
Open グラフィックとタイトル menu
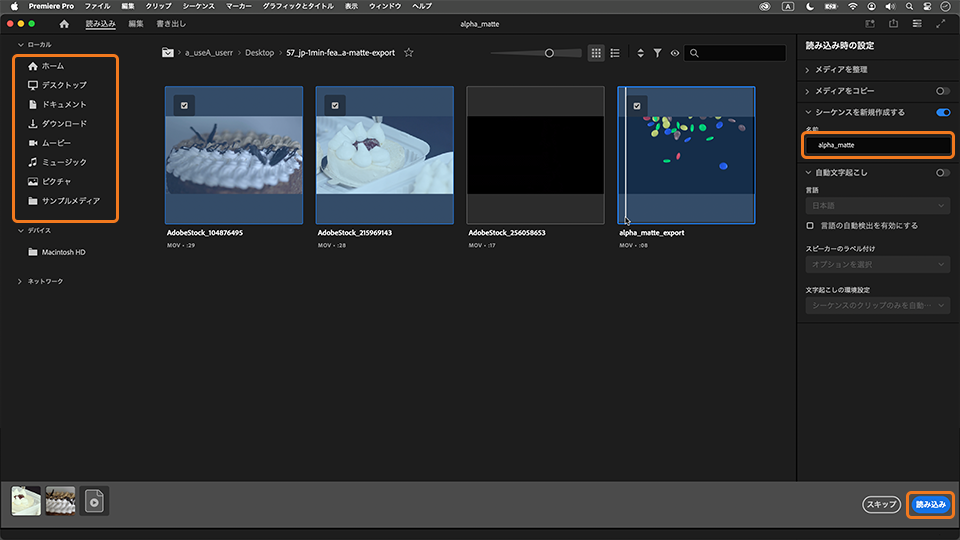(298, 6)
